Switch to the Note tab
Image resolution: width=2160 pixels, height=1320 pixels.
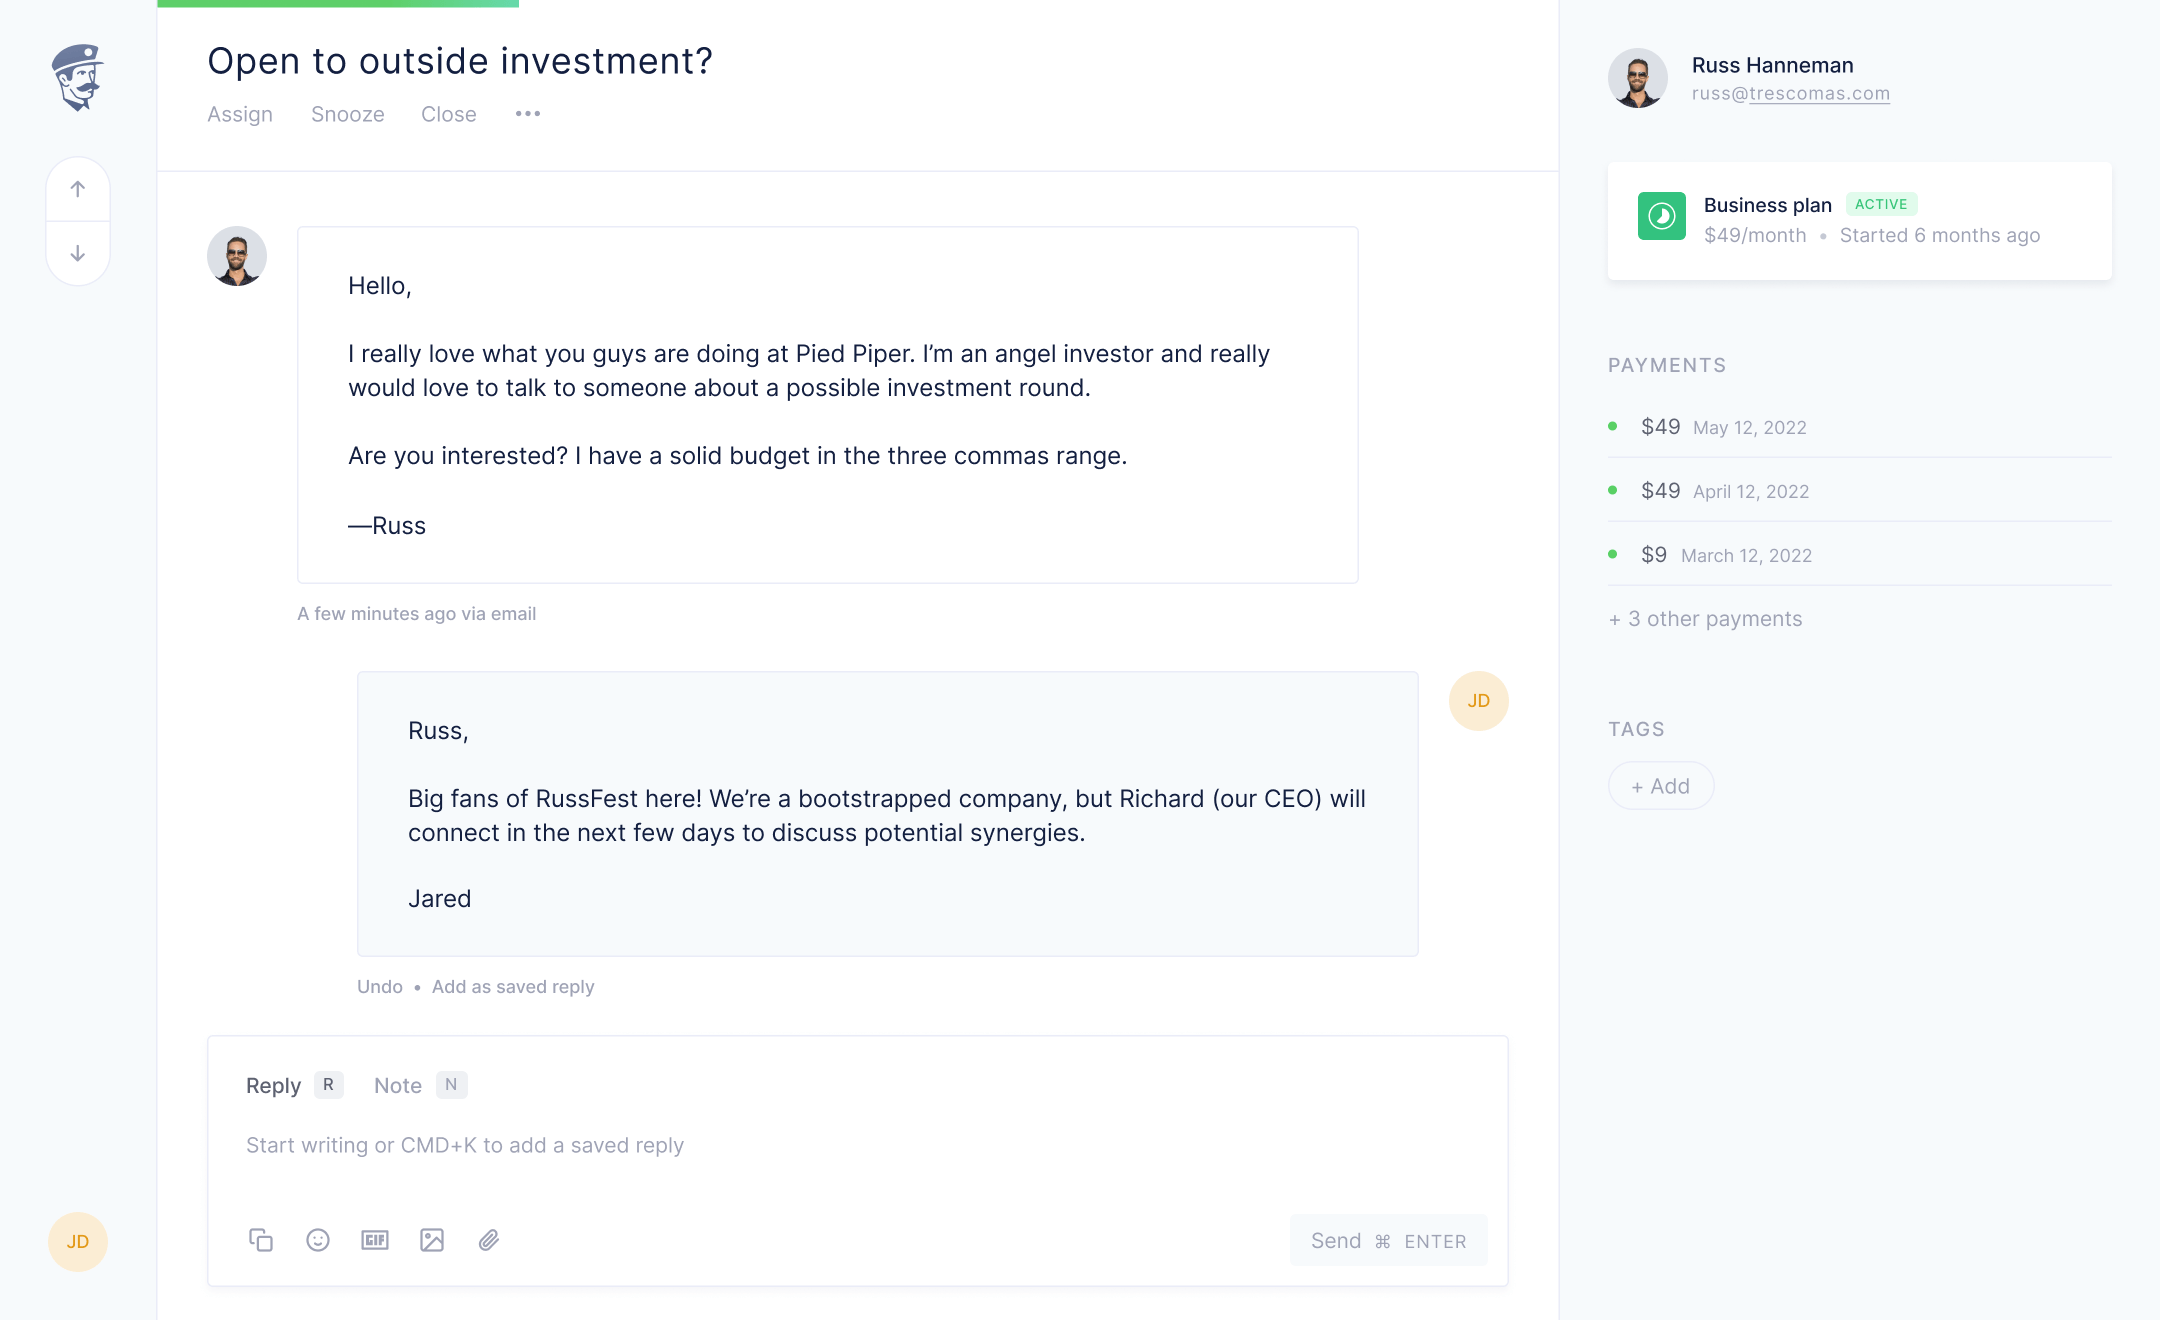pyautogui.click(x=398, y=1086)
